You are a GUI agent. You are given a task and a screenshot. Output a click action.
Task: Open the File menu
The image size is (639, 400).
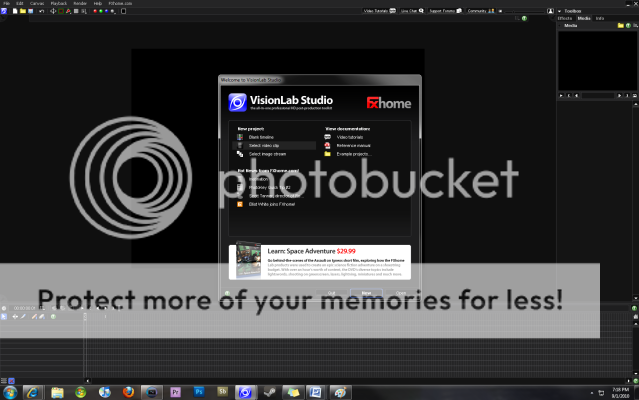pos(7,3)
